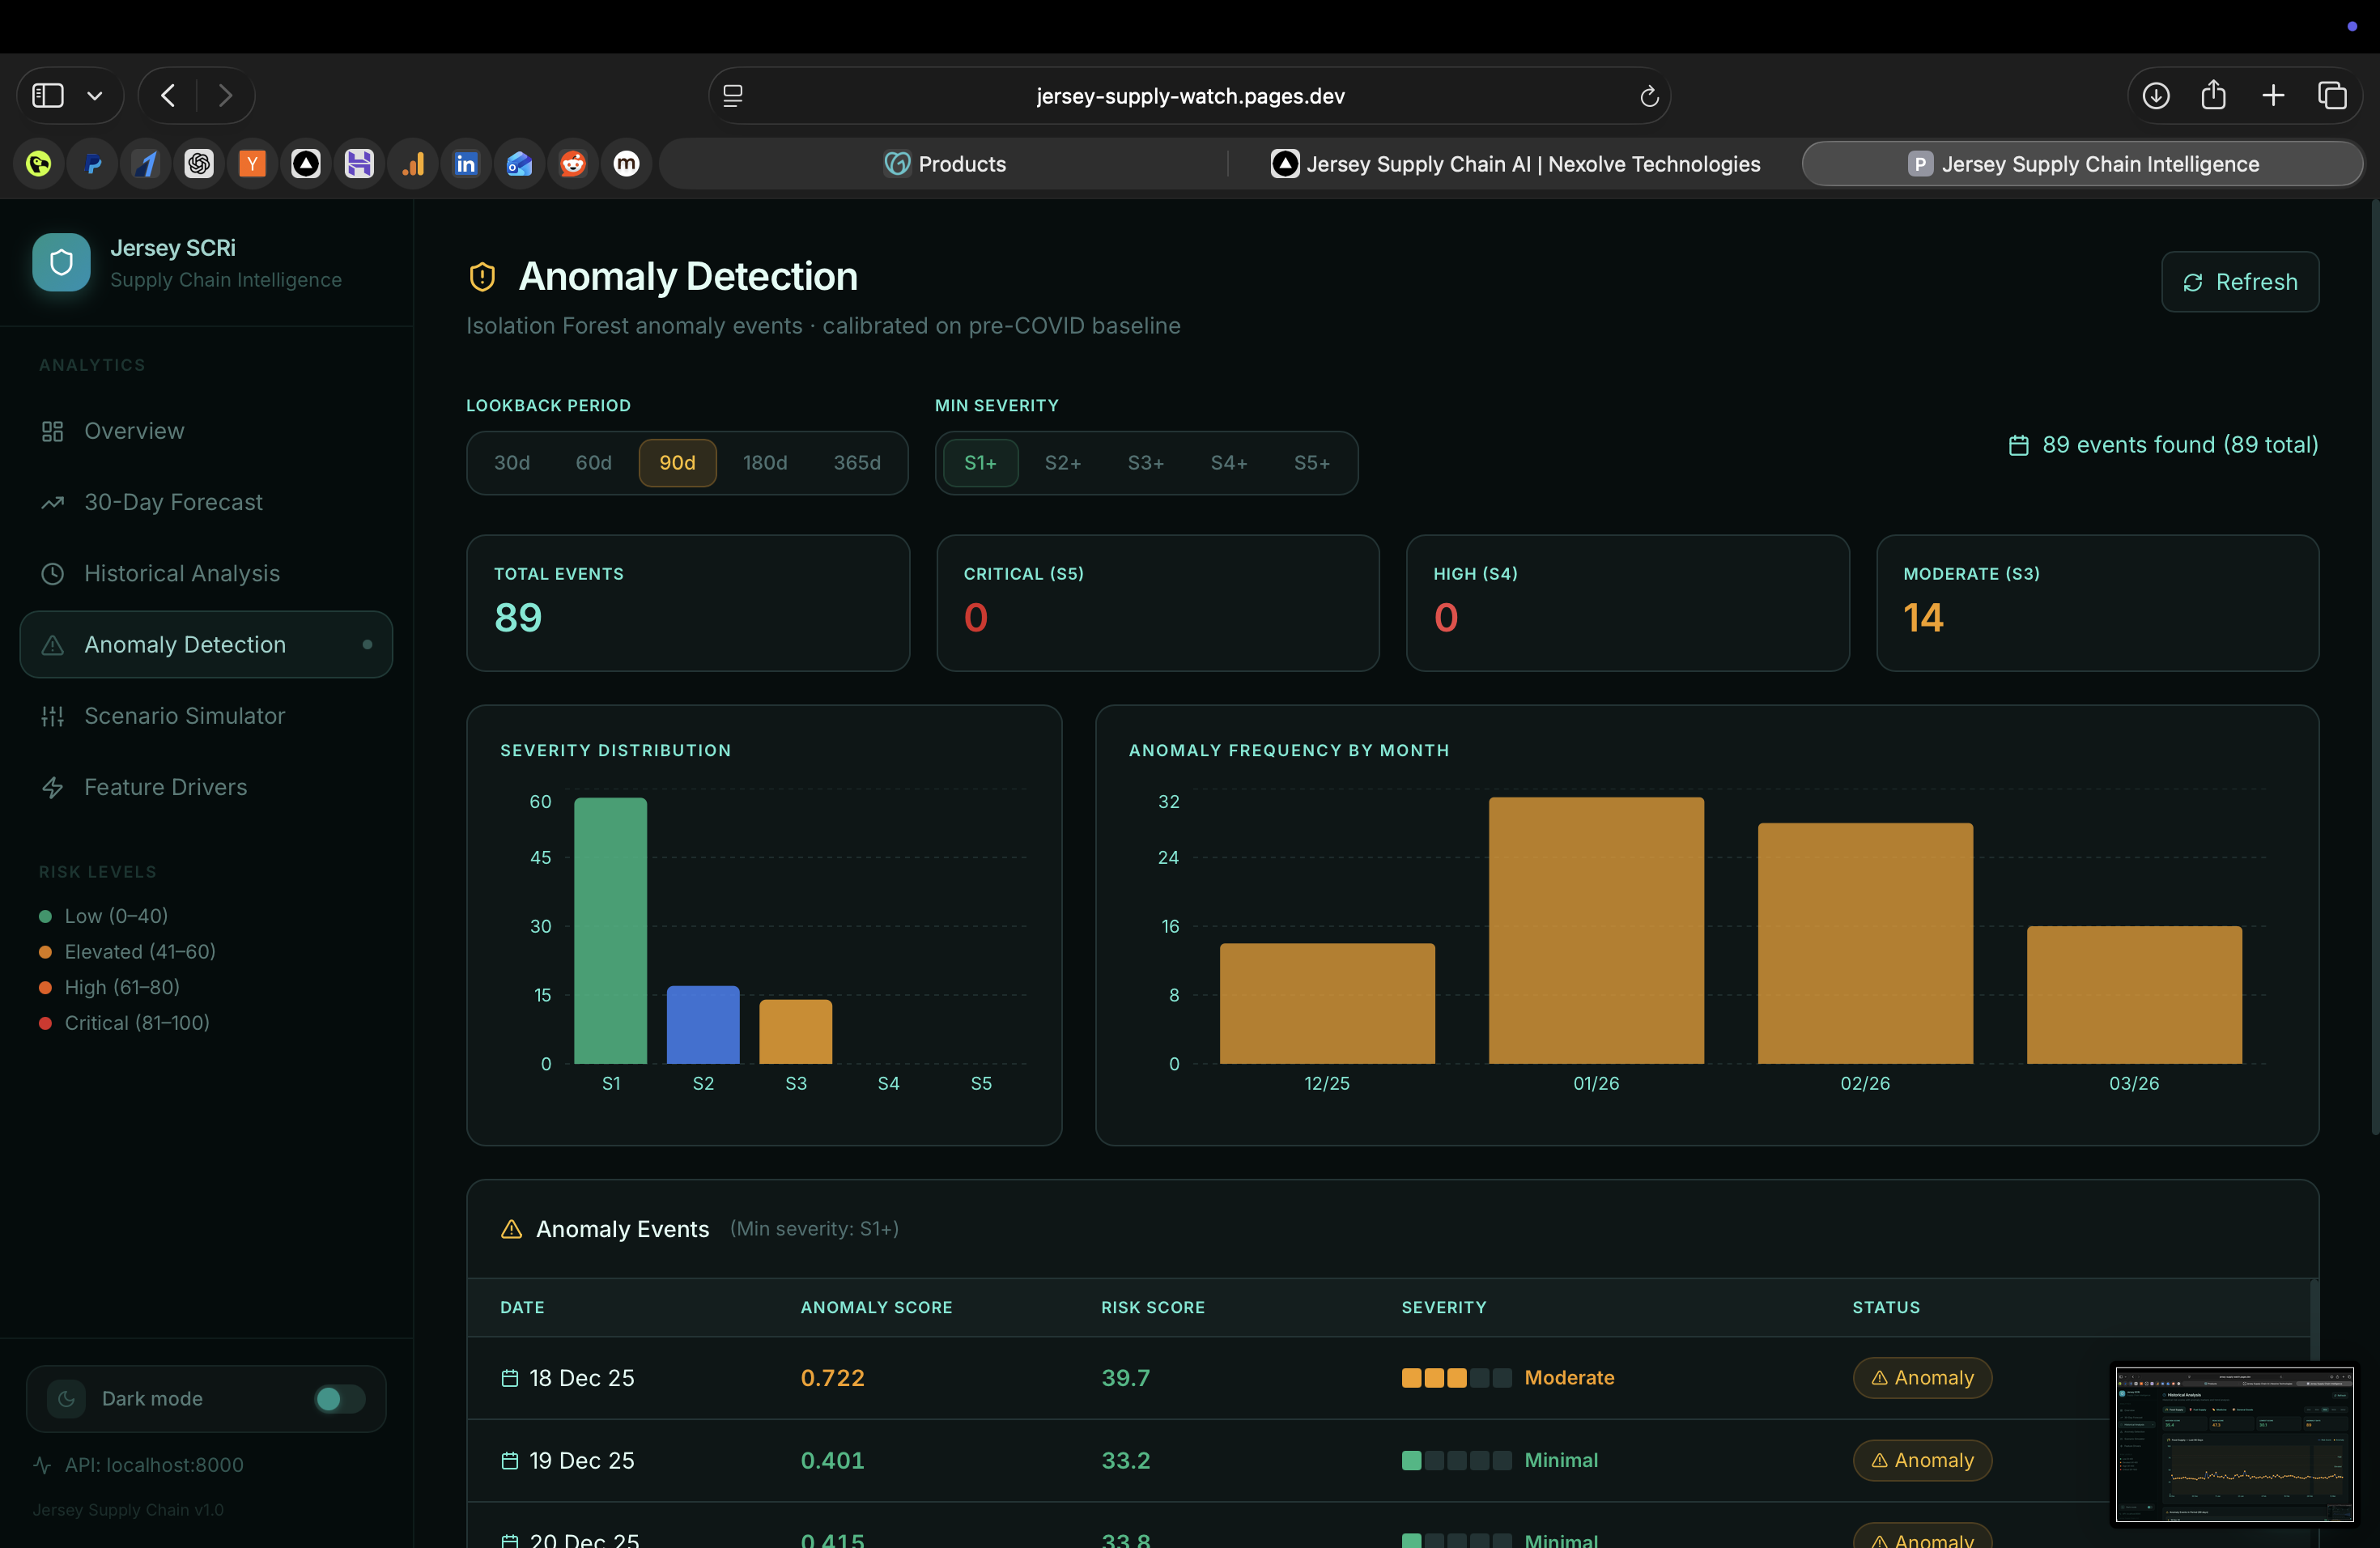Click the 30-Day Forecast trend icon
The image size is (2380, 1548).
tap(52, 502)
